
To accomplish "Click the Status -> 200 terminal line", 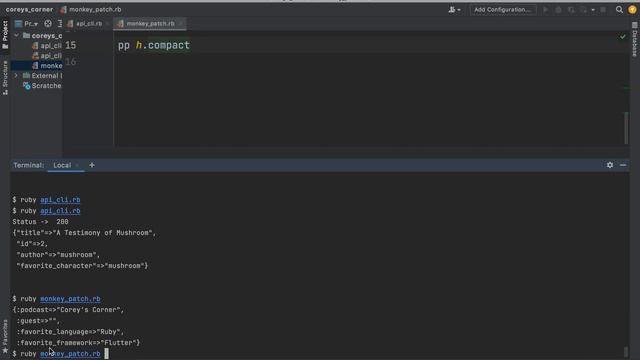I will tap(40, 222).
